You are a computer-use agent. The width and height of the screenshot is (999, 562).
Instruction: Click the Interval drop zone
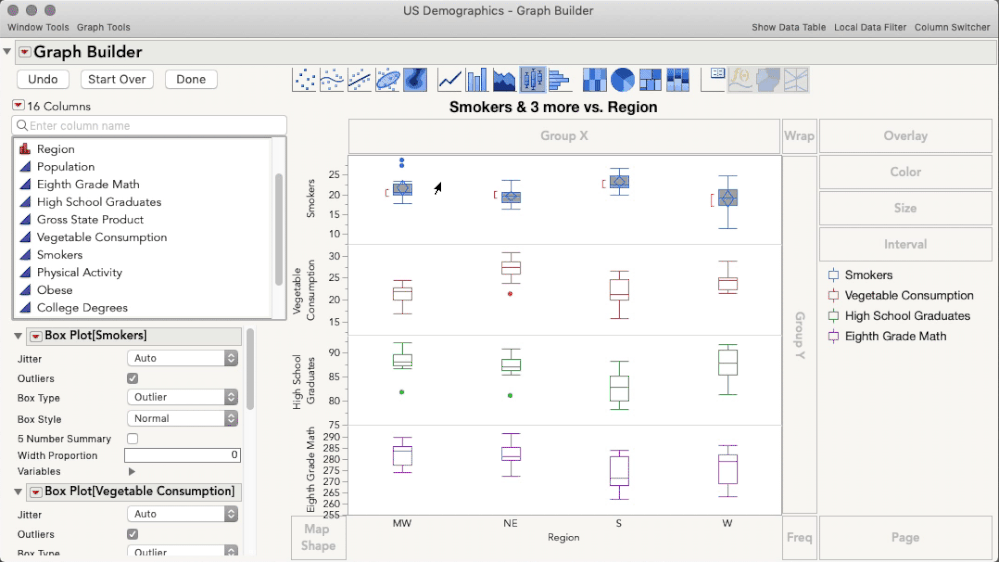pos(905,245)
